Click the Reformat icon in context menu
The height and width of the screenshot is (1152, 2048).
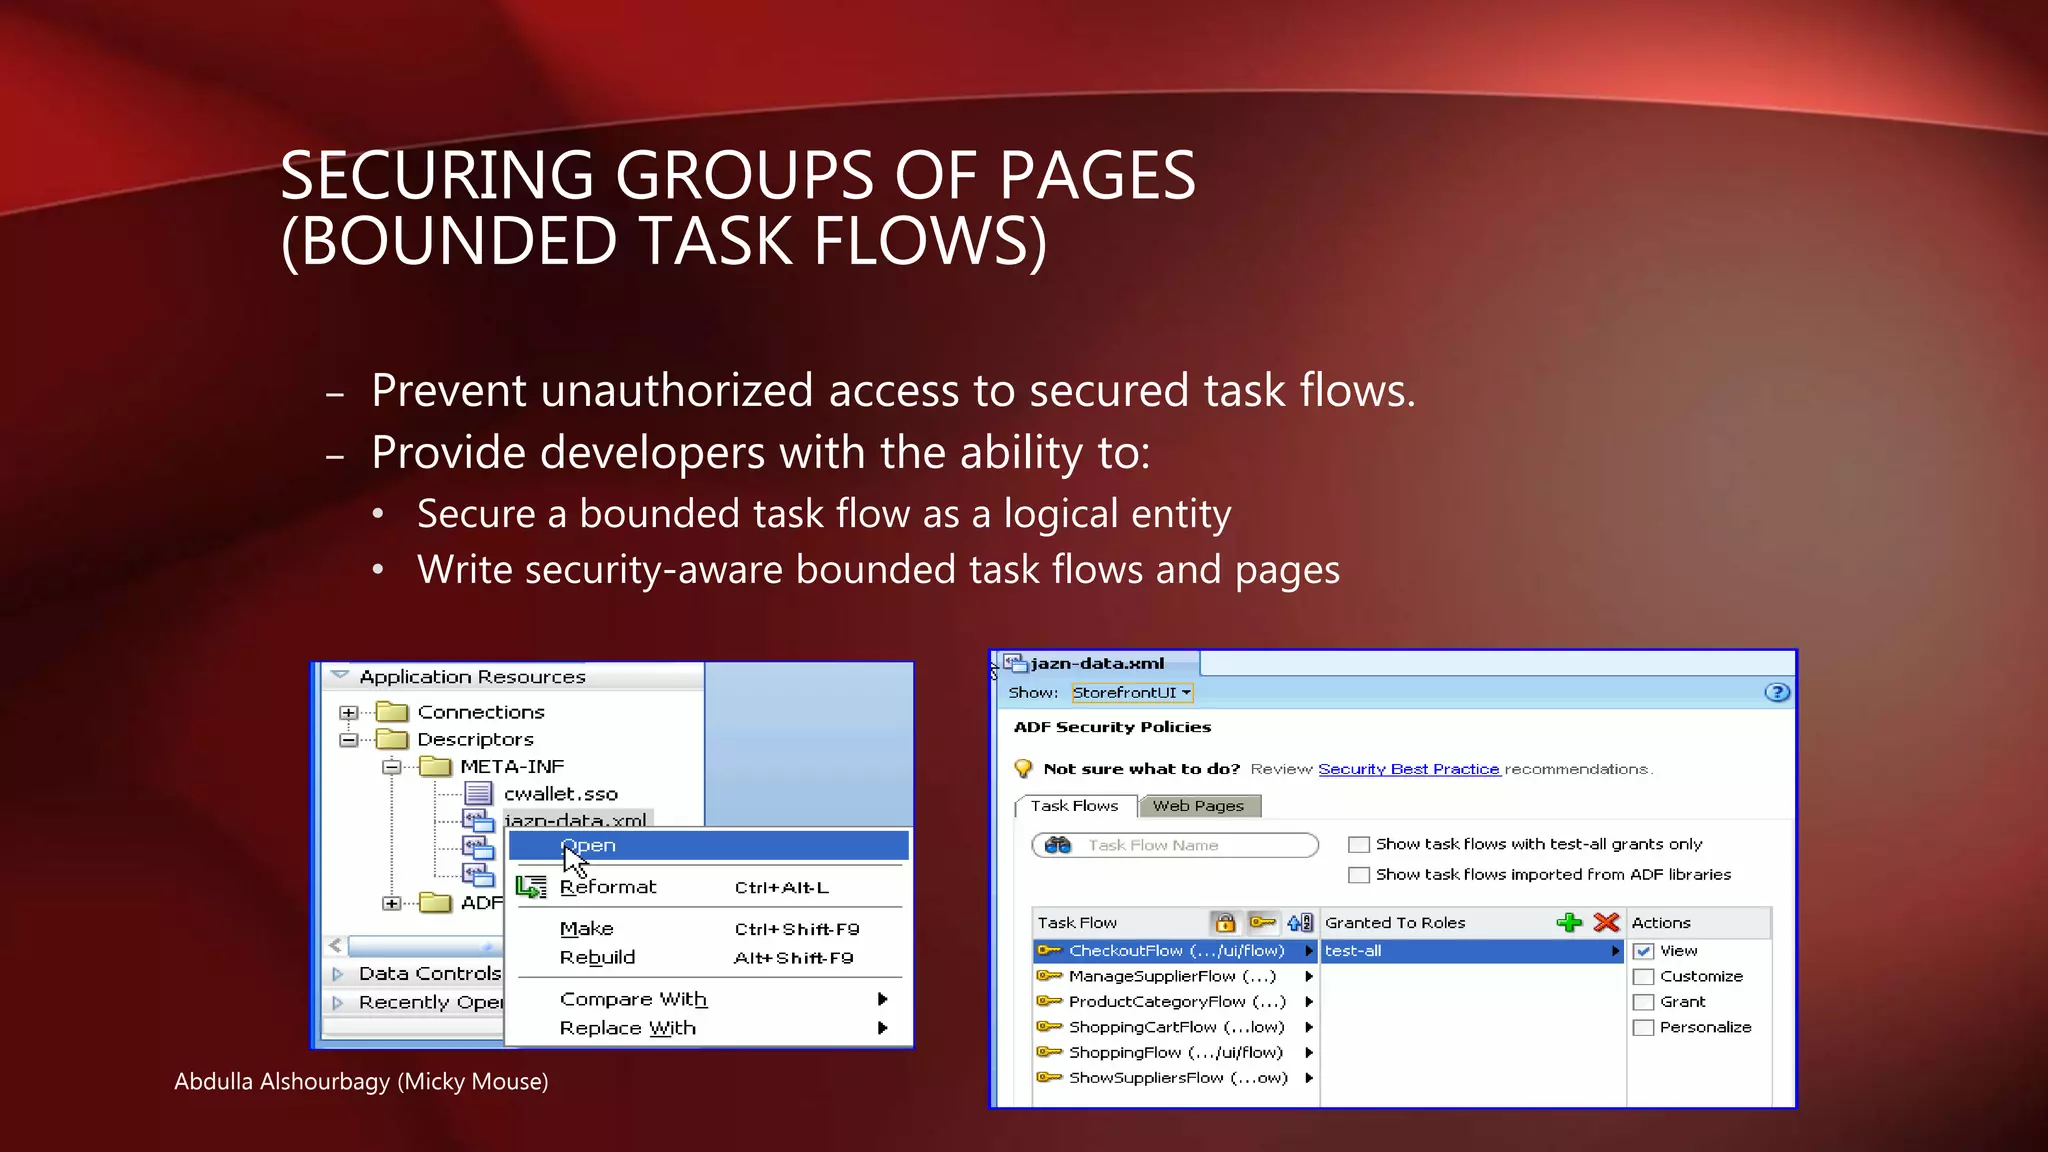(531, 887)
